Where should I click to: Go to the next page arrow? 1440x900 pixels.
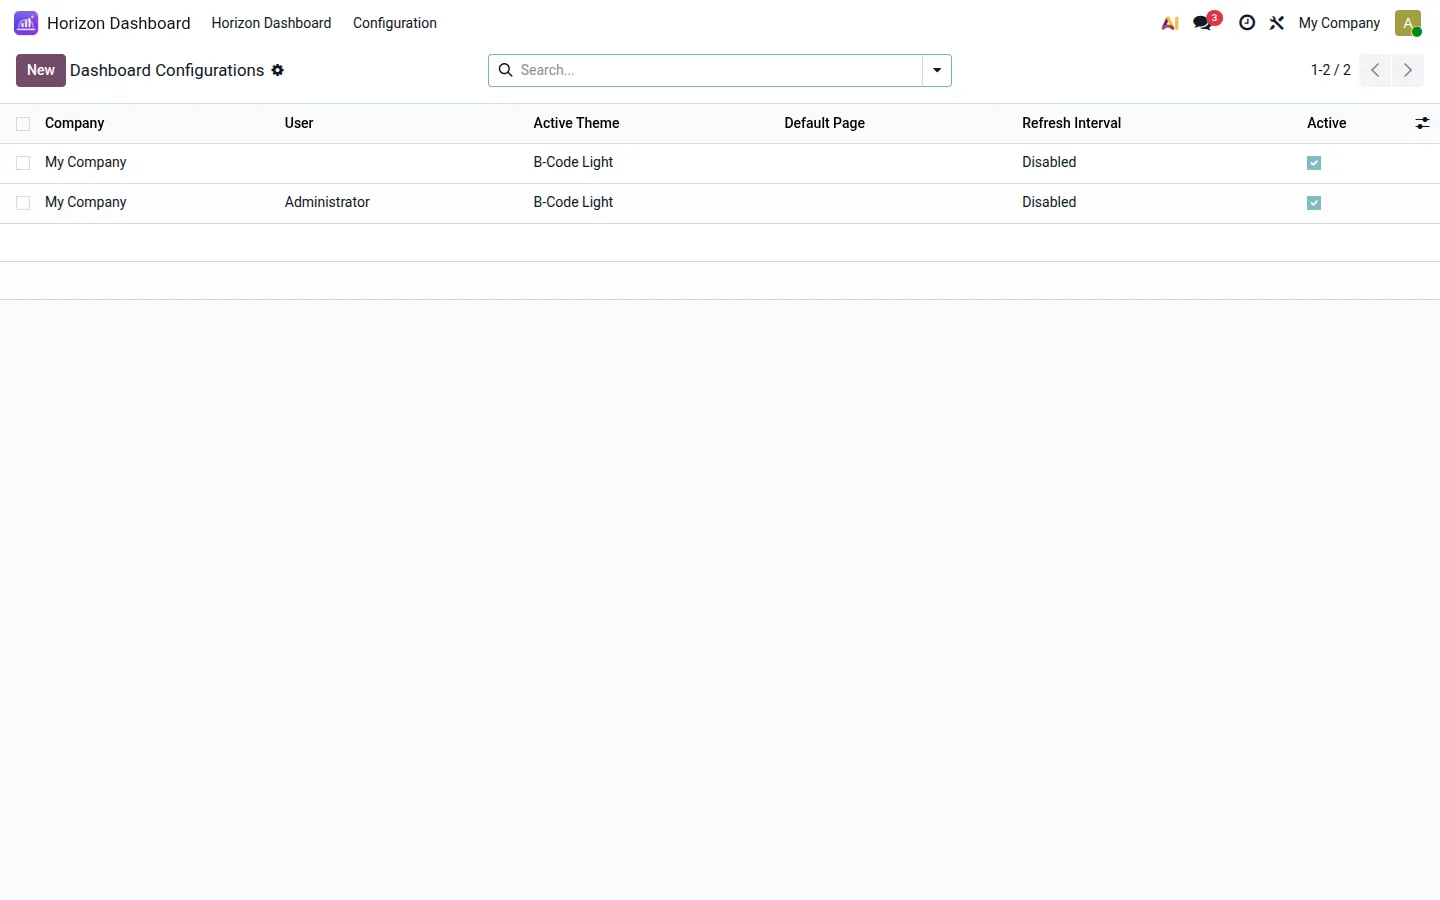[x=1408, y=70]
